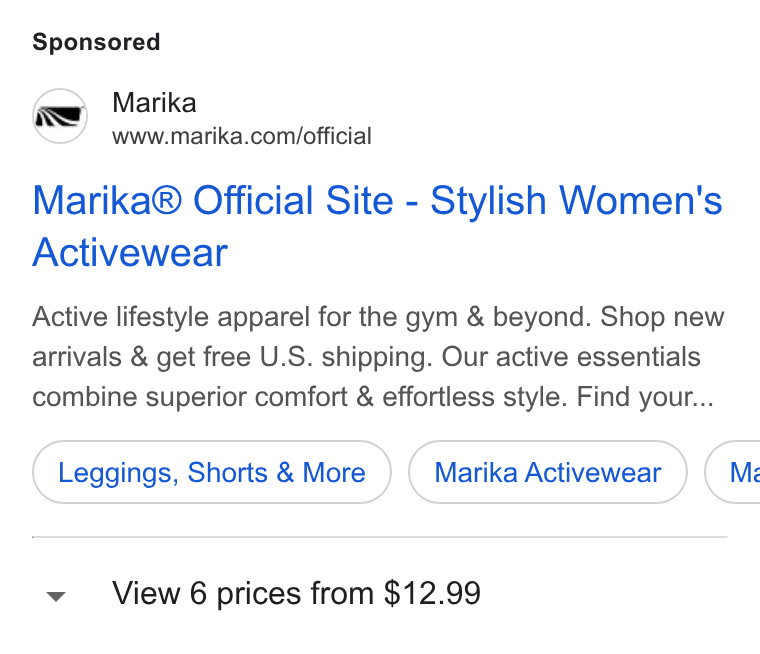Screen dimensions: 760x654
Task: Click the ad description paragraph
Action: (378, 357)
